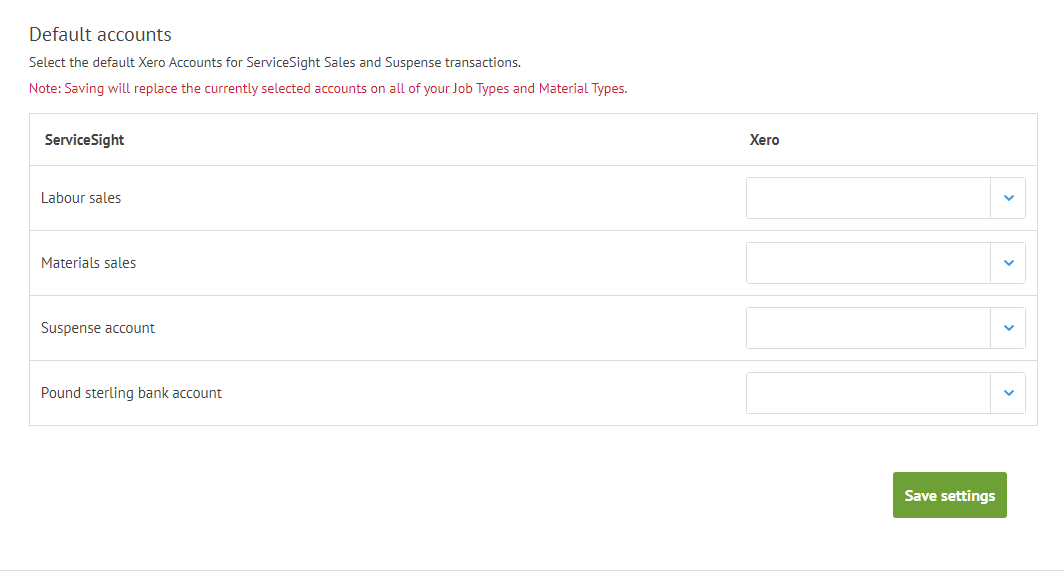Click the red Note warning text
Screen dimensions: 1064x571
click(328, 88)
